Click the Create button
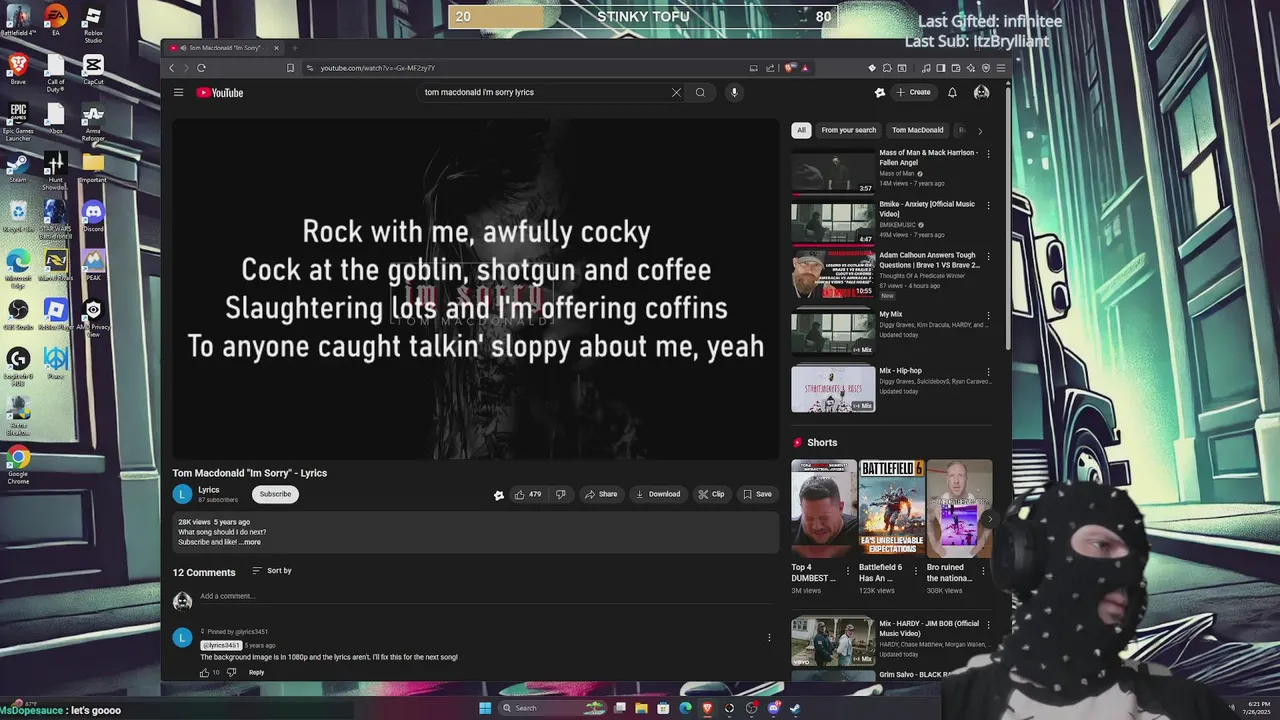1280x720 pixels. [913, 92]
